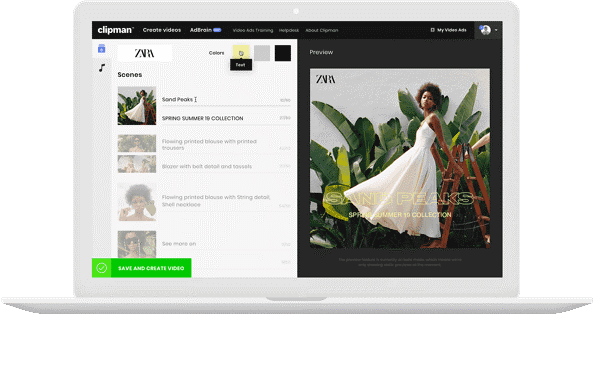Pick the yellow text color swatch
Screen dimensions: 599x372
[x=241, y=53]
